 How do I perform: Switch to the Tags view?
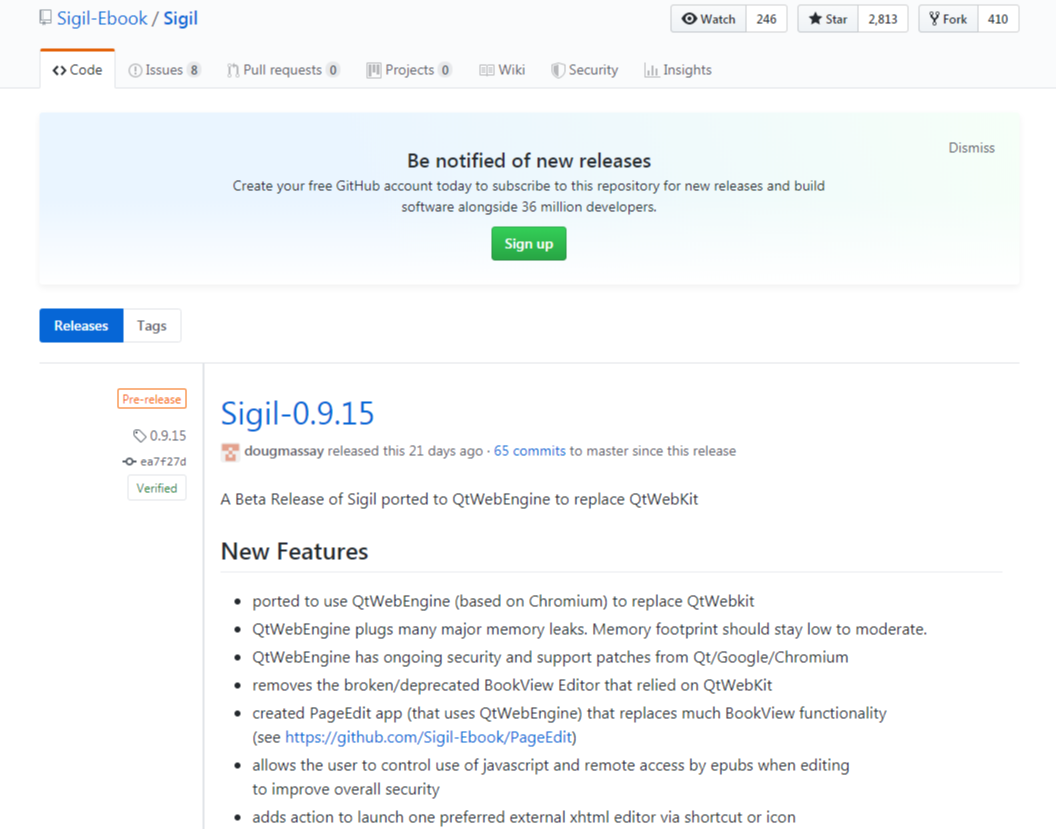pyautogui.click(x=152, y=325)
